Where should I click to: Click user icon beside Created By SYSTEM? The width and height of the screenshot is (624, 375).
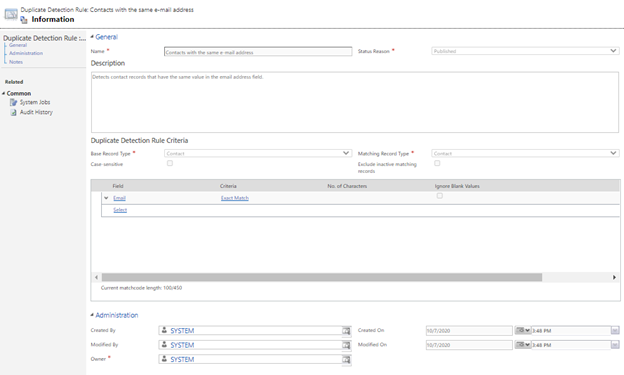click(164, 330)
